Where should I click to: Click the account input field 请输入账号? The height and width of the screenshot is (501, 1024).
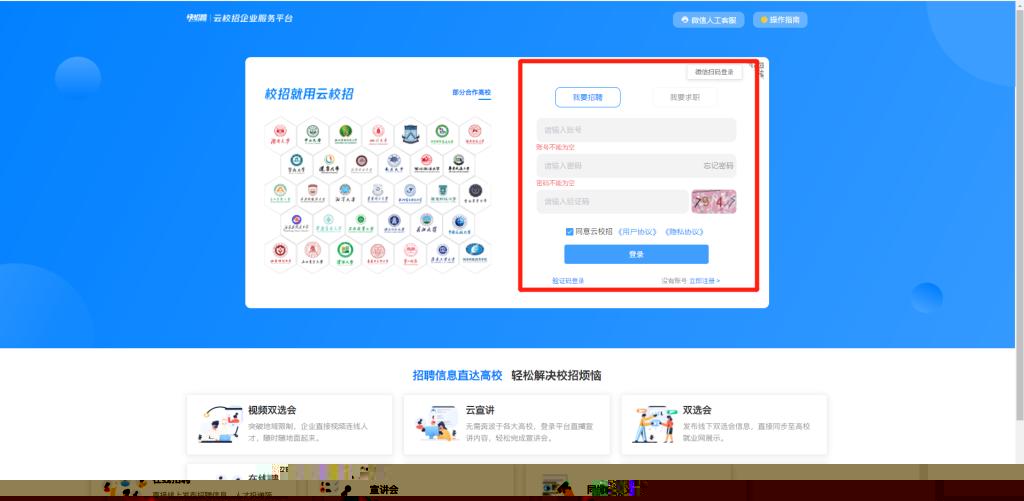pyautogui.click(x=636, y=130)
